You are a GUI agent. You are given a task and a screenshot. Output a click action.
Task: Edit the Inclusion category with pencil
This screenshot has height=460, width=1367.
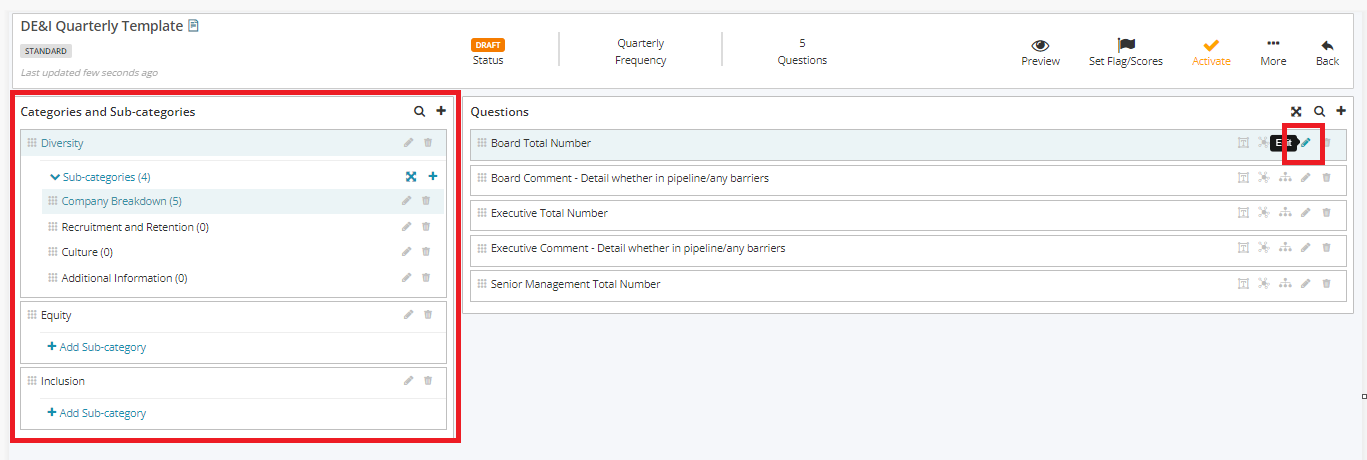click(408, 380)
